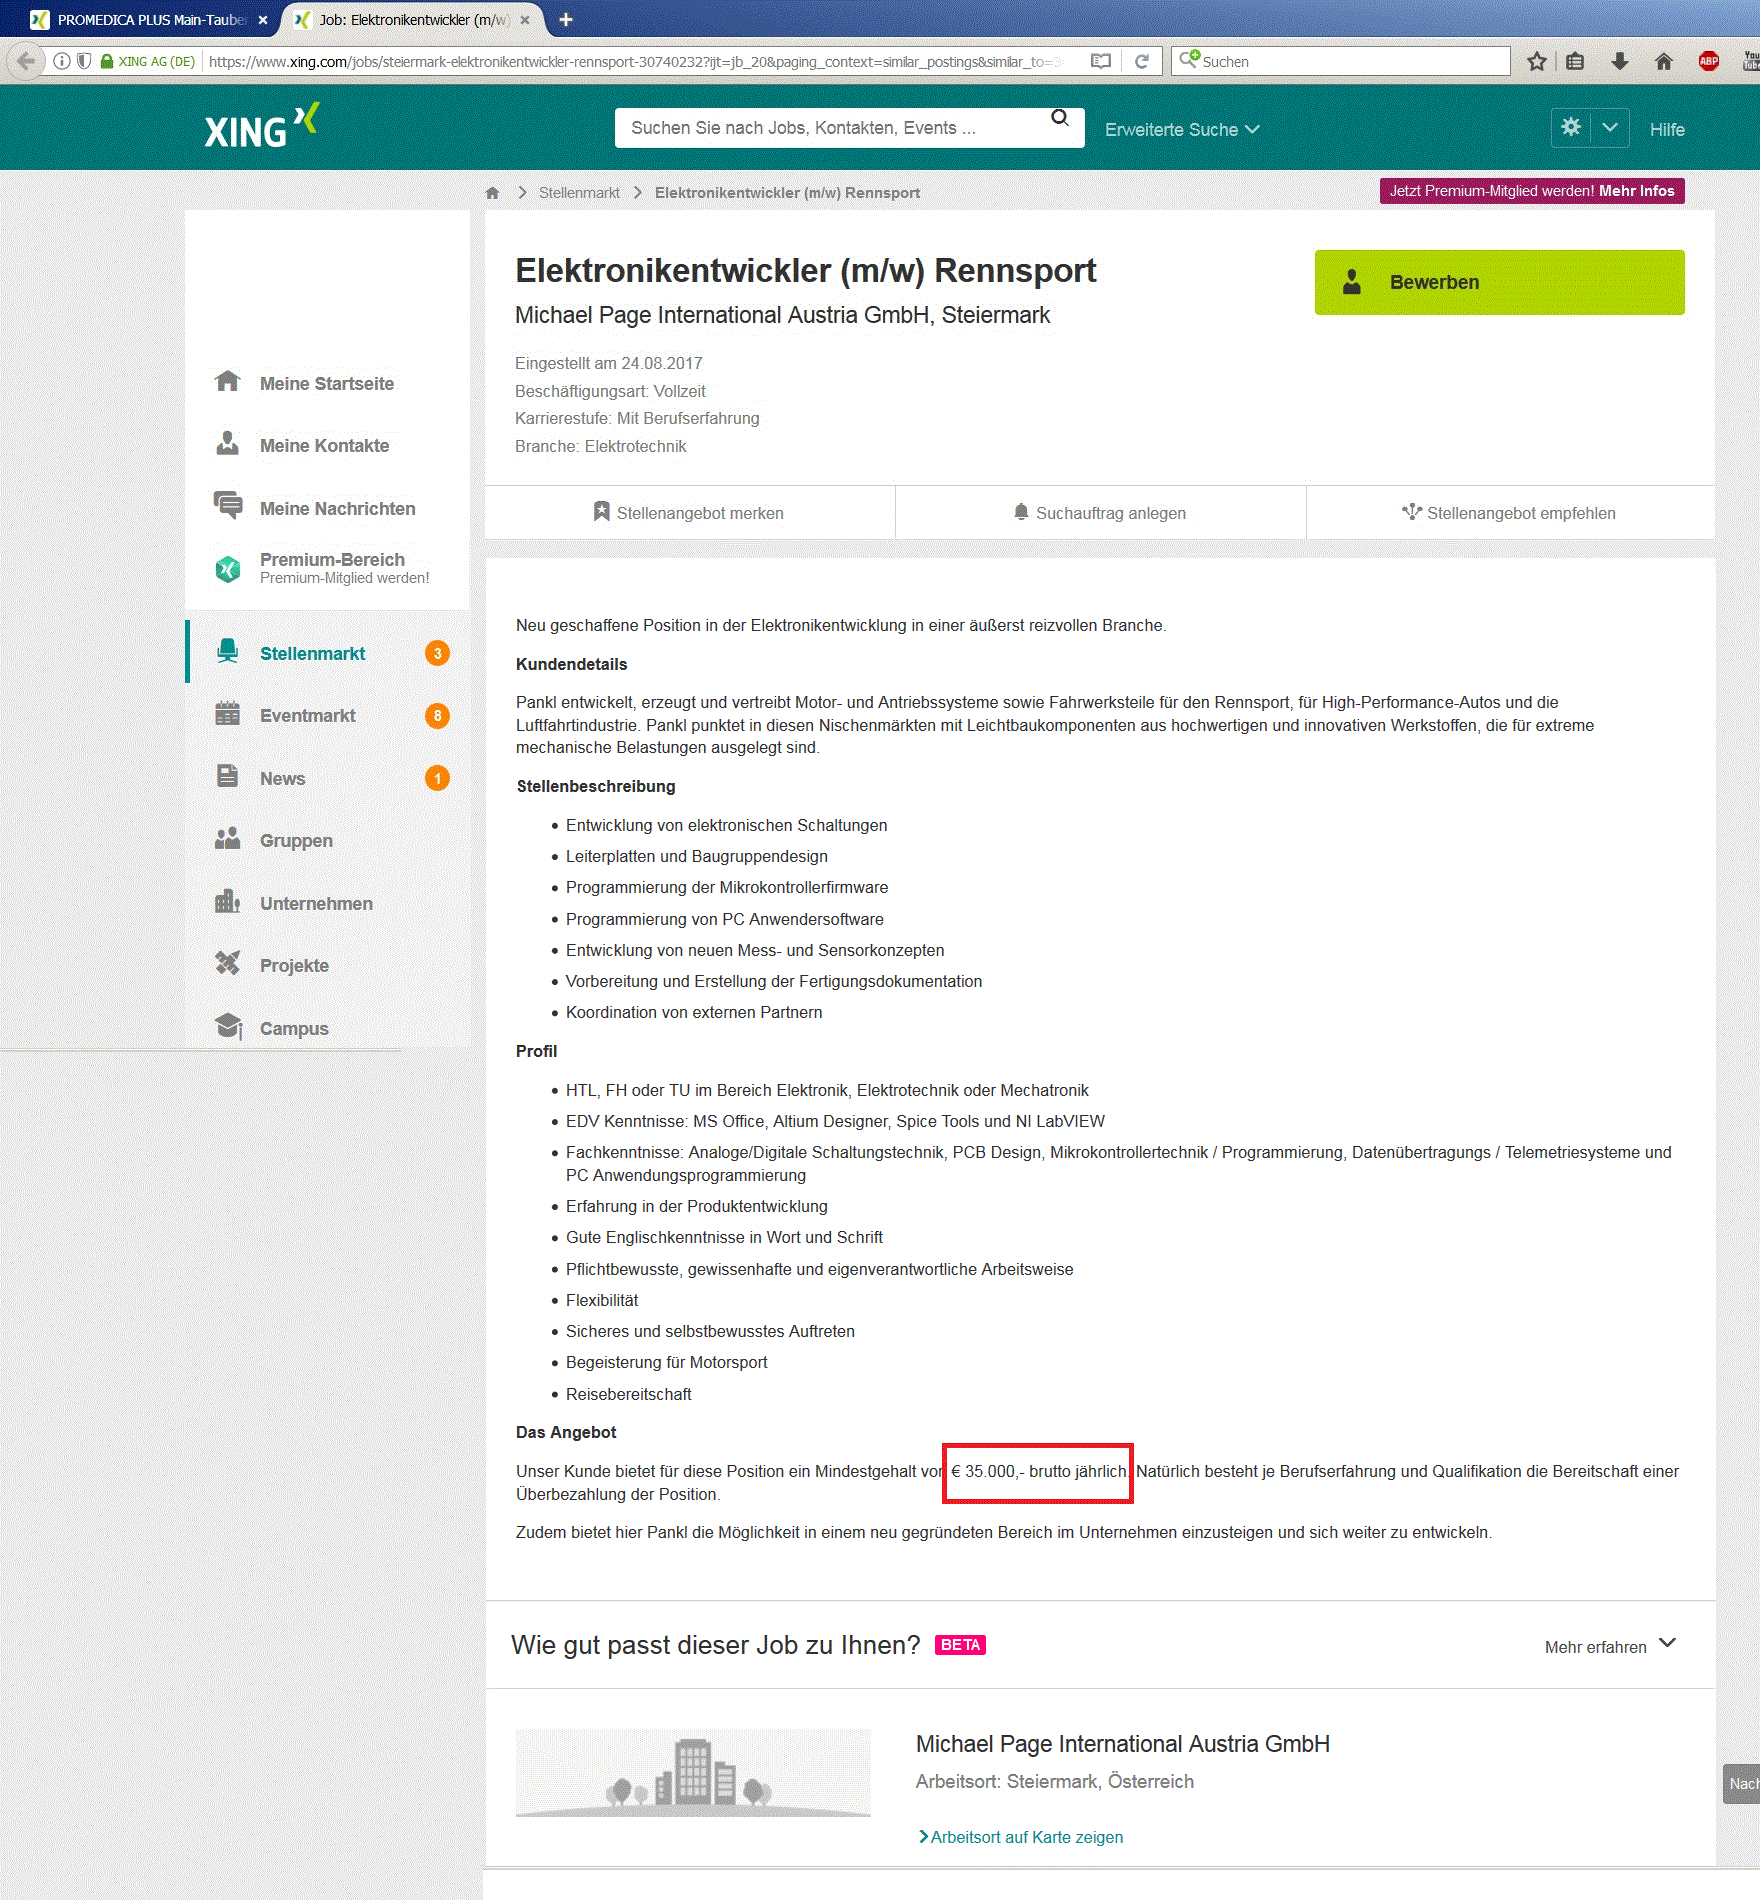1760x1900 pixels.
Task: Click Michael Page International Austria GmbH company heading
Action: tap(1123, 1744)
